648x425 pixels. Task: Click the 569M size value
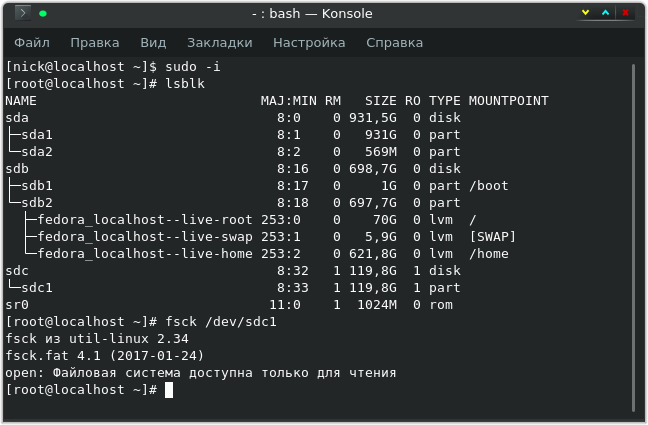tap(381, 152)
